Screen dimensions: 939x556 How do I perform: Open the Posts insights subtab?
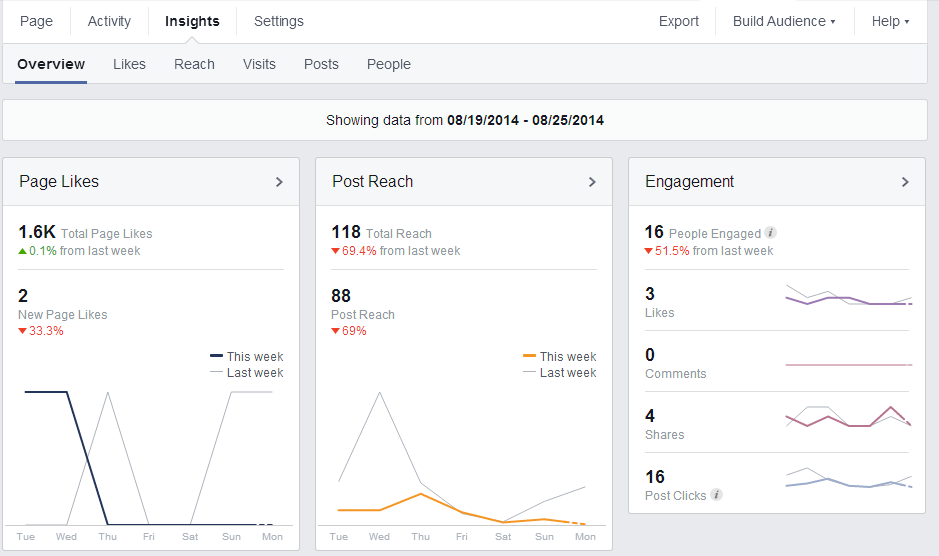(x=321, y=64)
